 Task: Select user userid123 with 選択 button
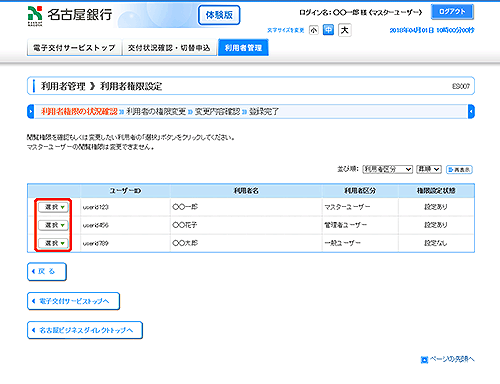point(53,207)
